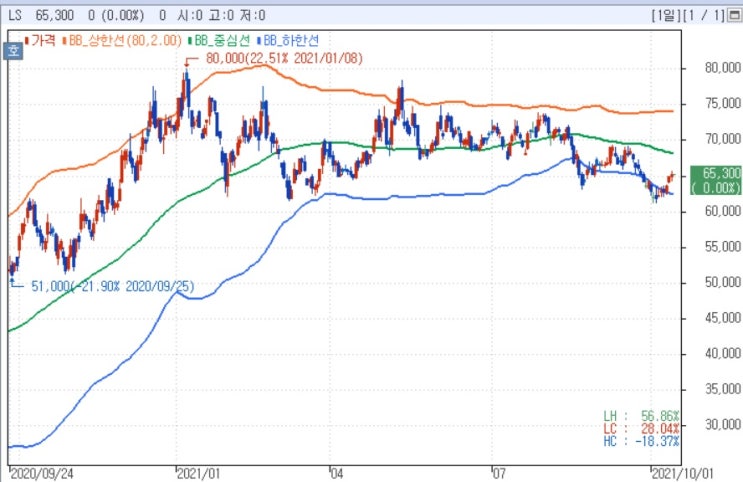Click the 30,000 price axis label
This screenshot has width=743, height=482.
point(723,424)
